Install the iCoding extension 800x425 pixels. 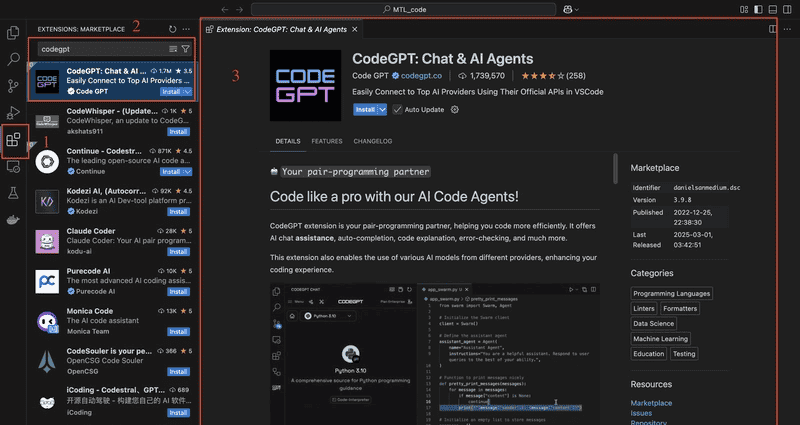[x=179, y=412]
